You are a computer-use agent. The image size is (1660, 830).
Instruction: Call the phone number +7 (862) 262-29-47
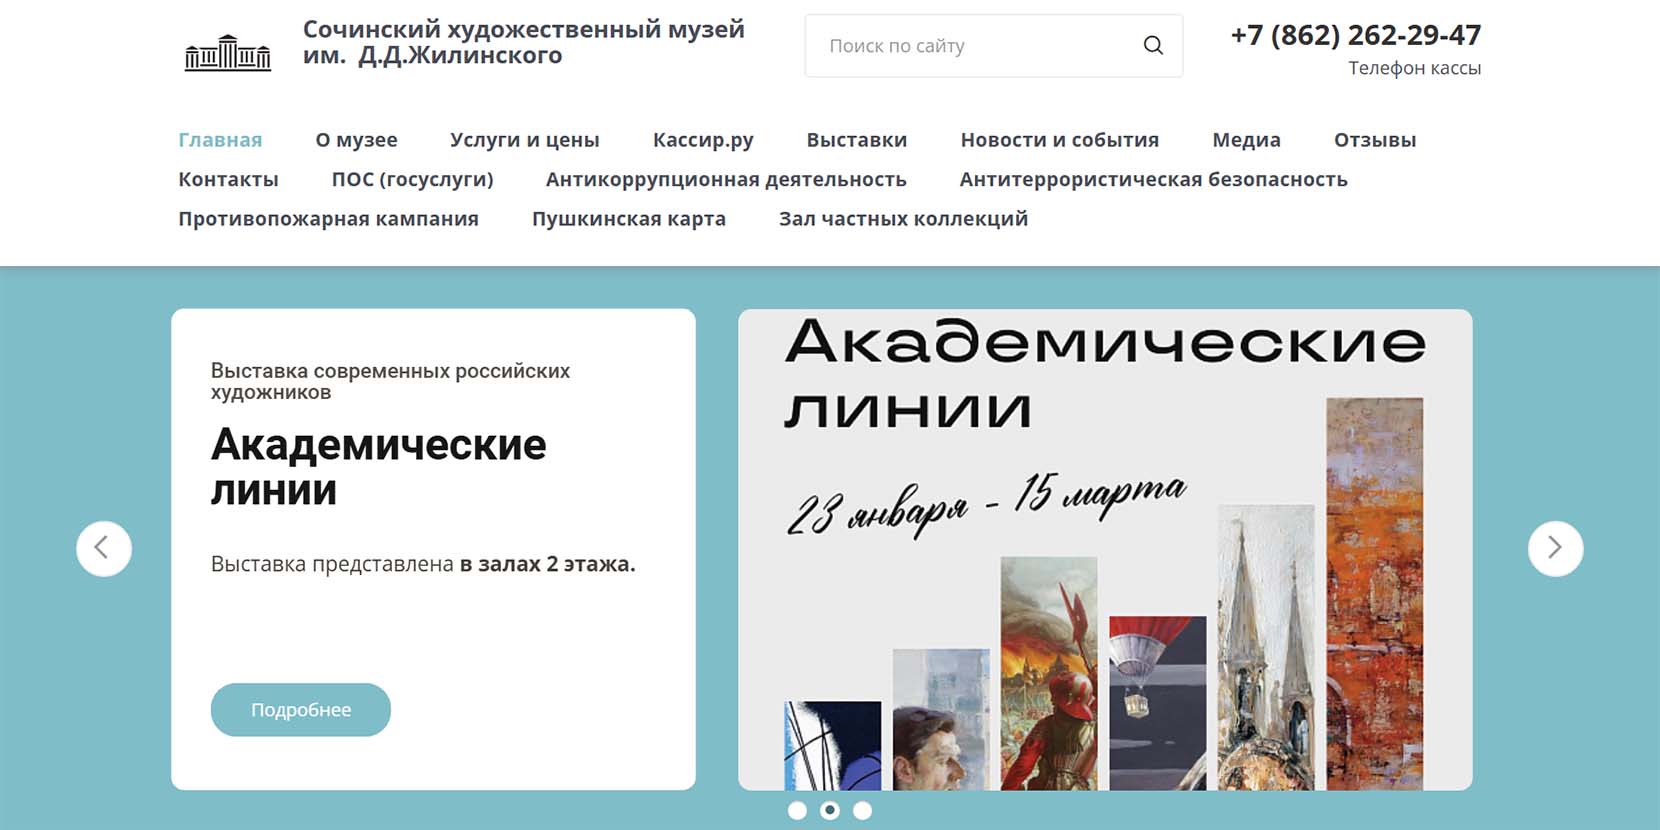coord(1355,36)
